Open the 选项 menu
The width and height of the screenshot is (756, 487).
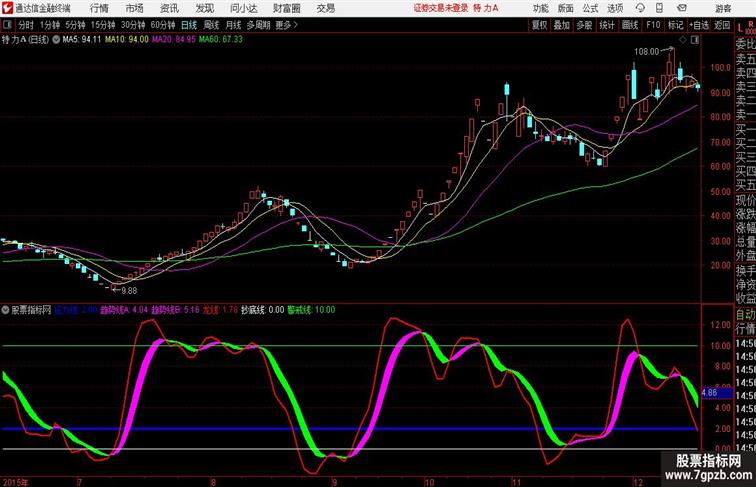coord(615,8)
